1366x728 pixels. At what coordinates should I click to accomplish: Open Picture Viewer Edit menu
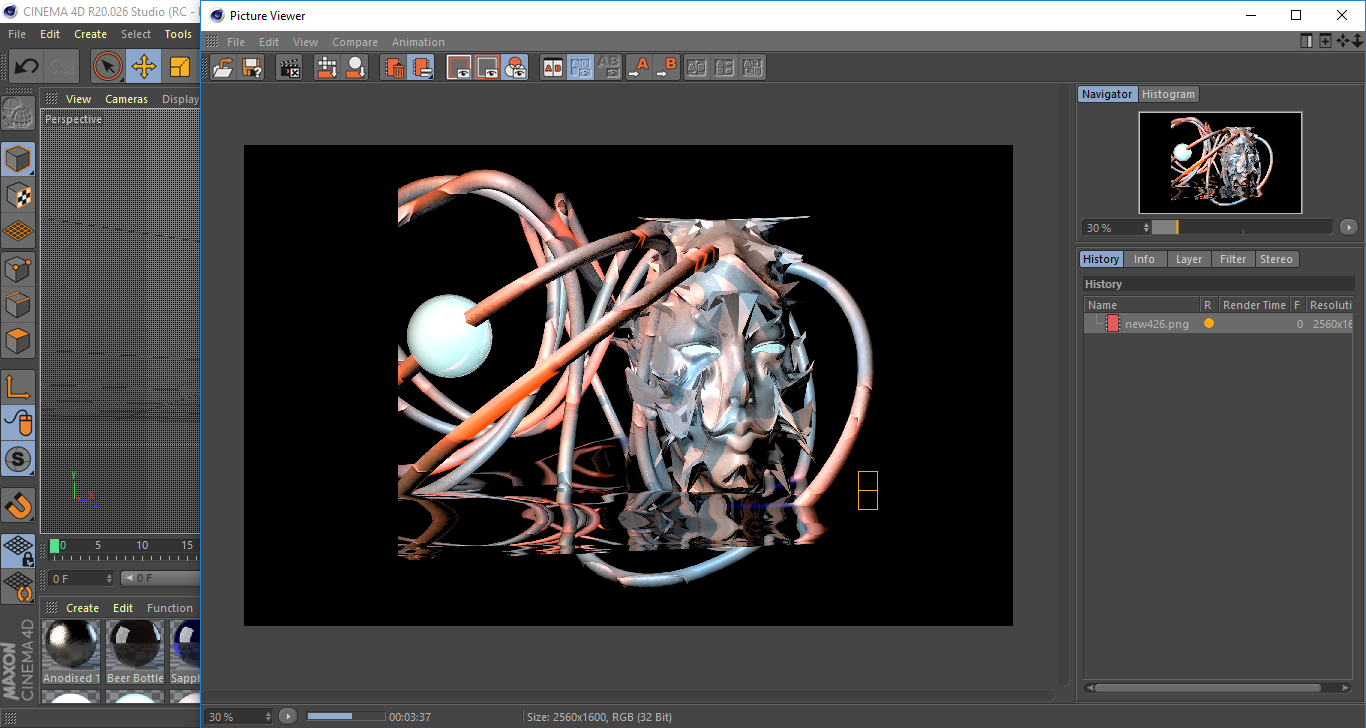(x=269, y=42)
